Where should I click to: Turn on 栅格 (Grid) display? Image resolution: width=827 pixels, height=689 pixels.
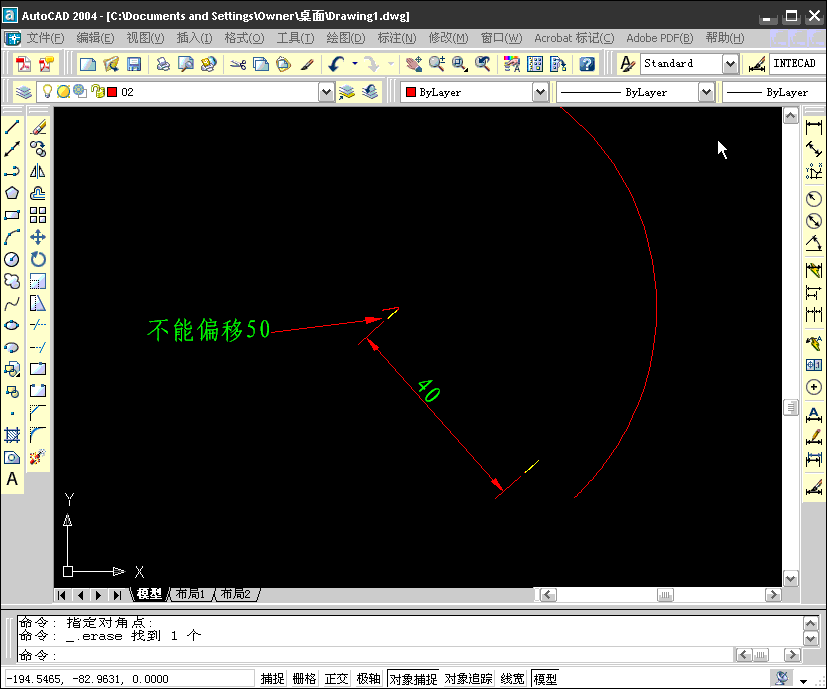(304, 677)
